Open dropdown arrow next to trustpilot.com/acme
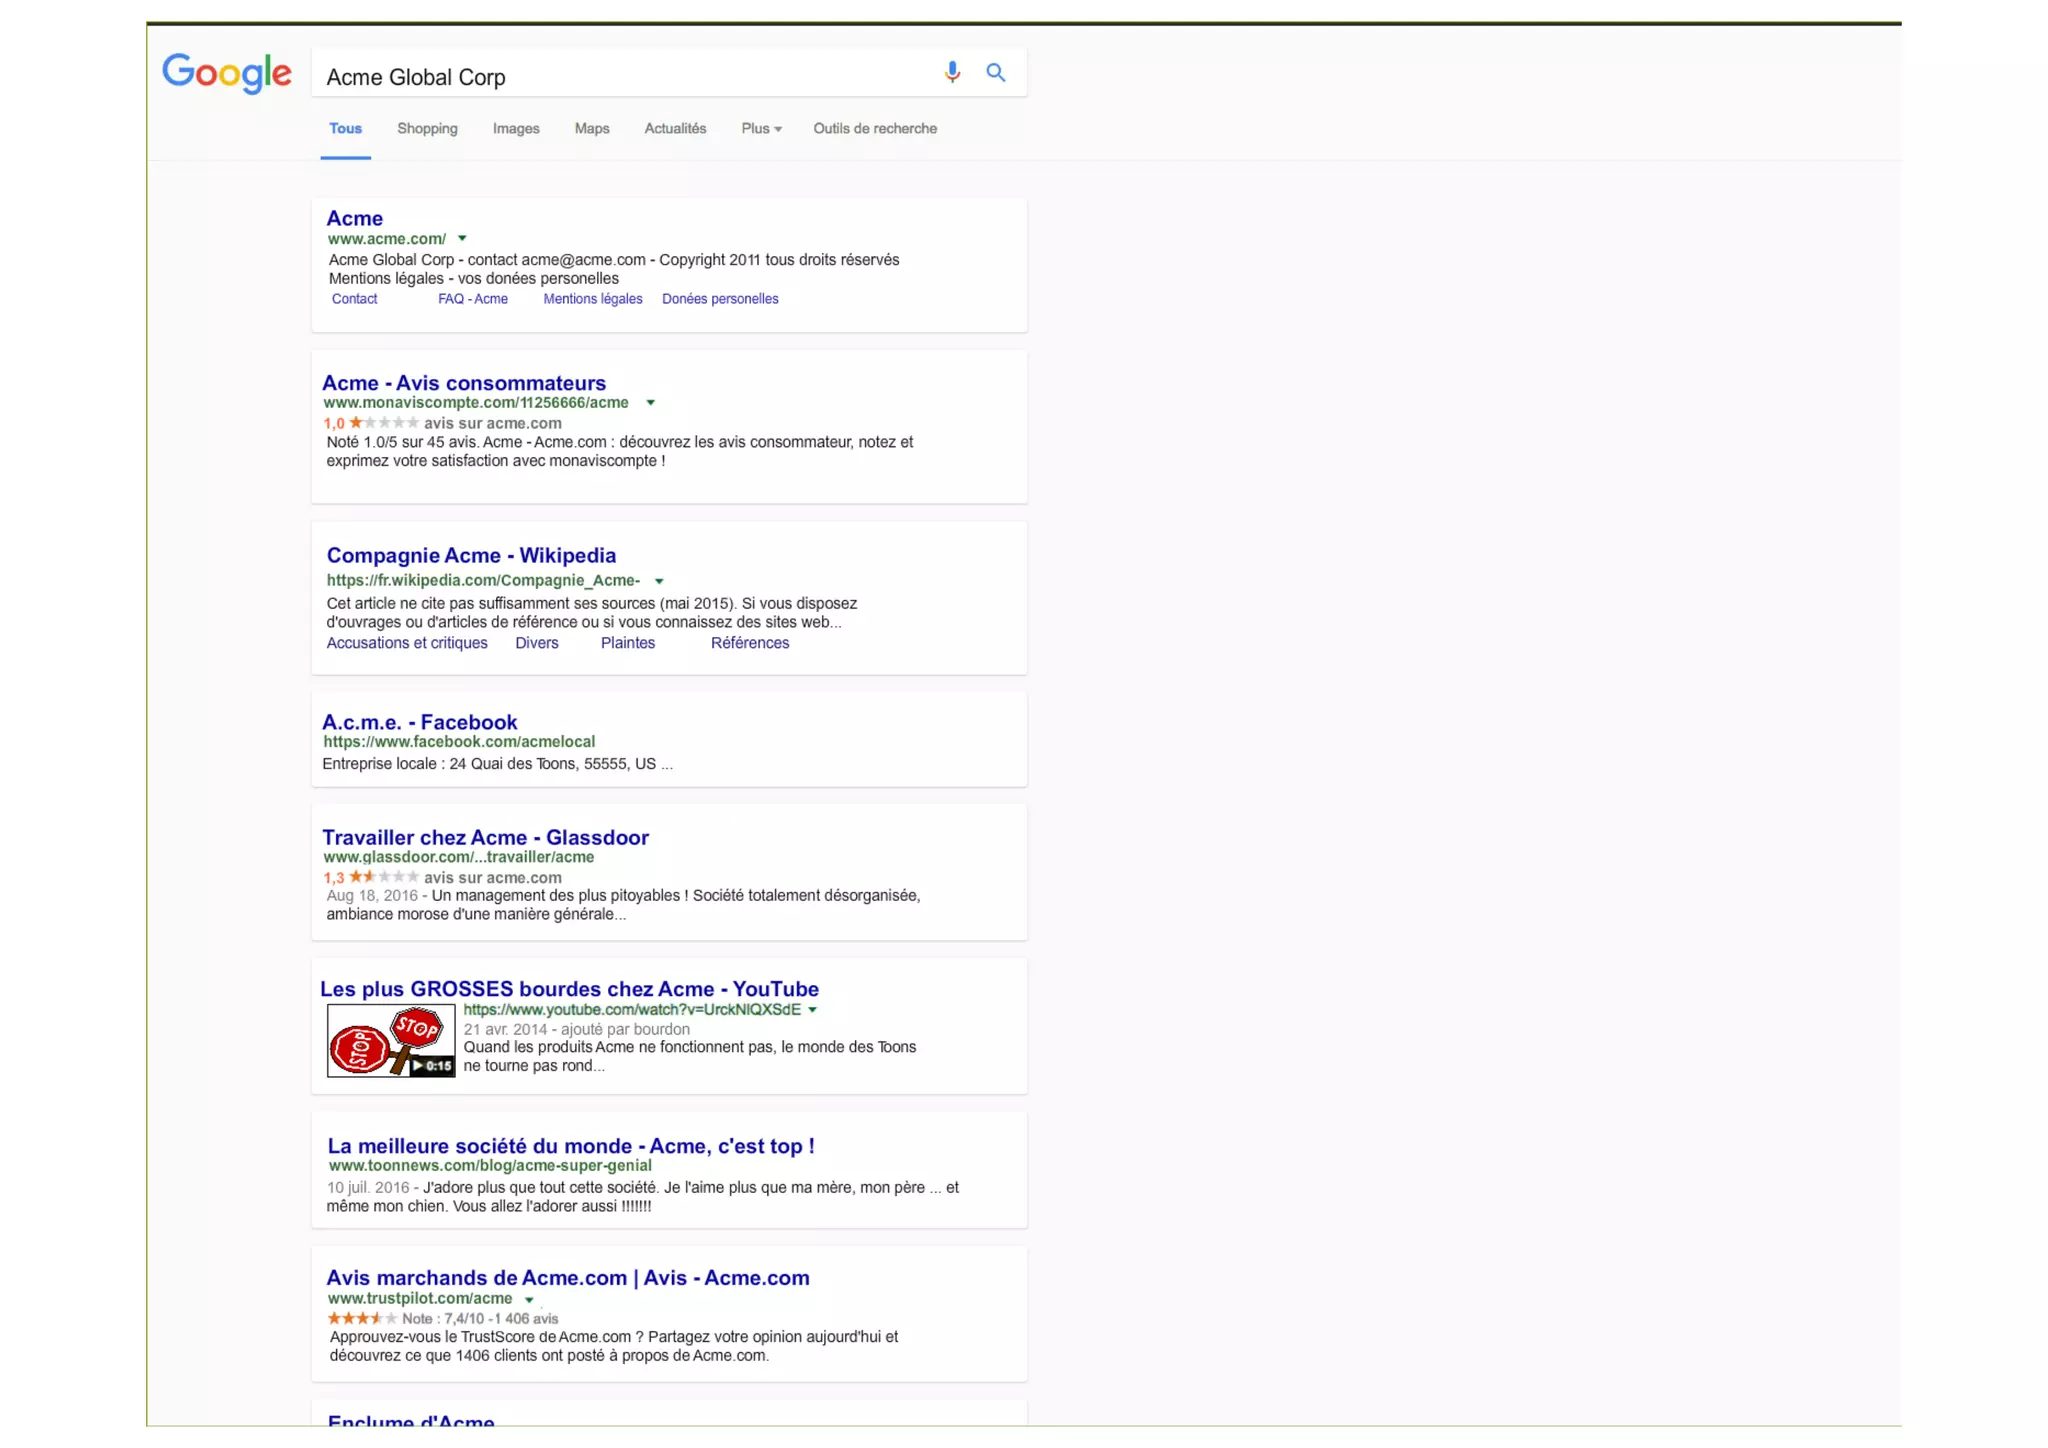This screenshot has height=1448, width=2048. click(x=529, y=1300)
